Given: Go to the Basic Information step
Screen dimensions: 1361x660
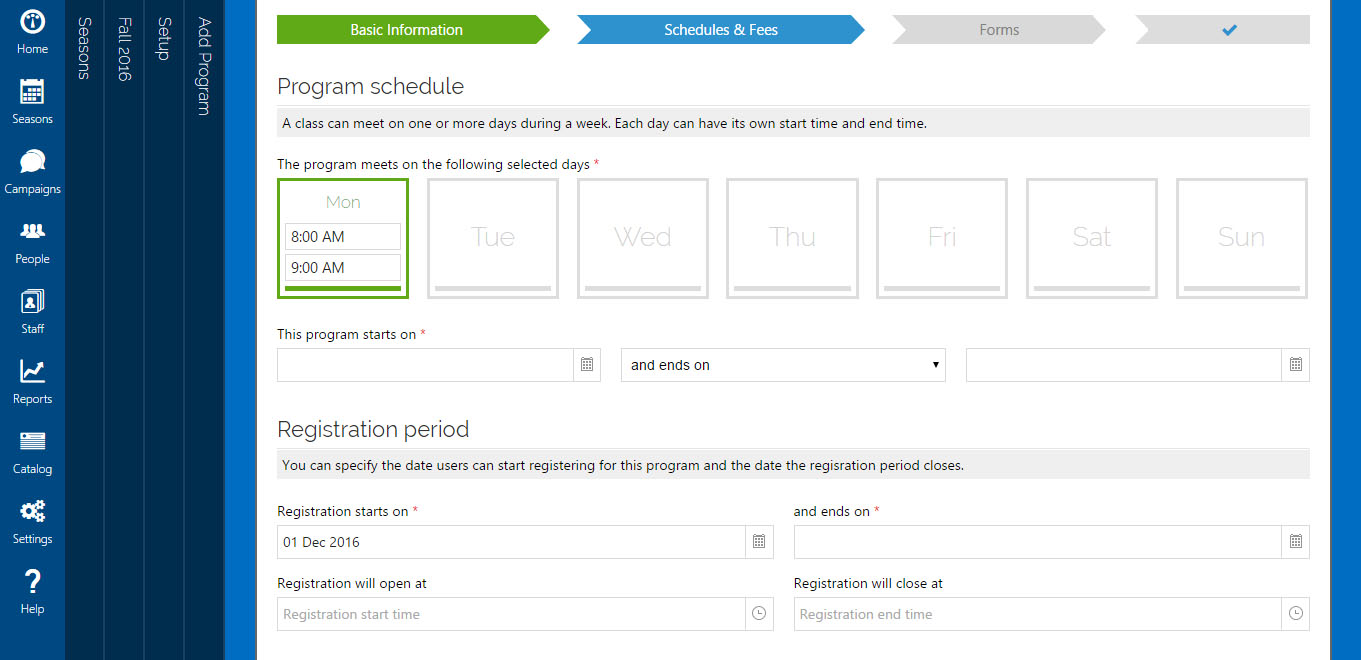Looking at the screenshot, I should pos(407,30).
